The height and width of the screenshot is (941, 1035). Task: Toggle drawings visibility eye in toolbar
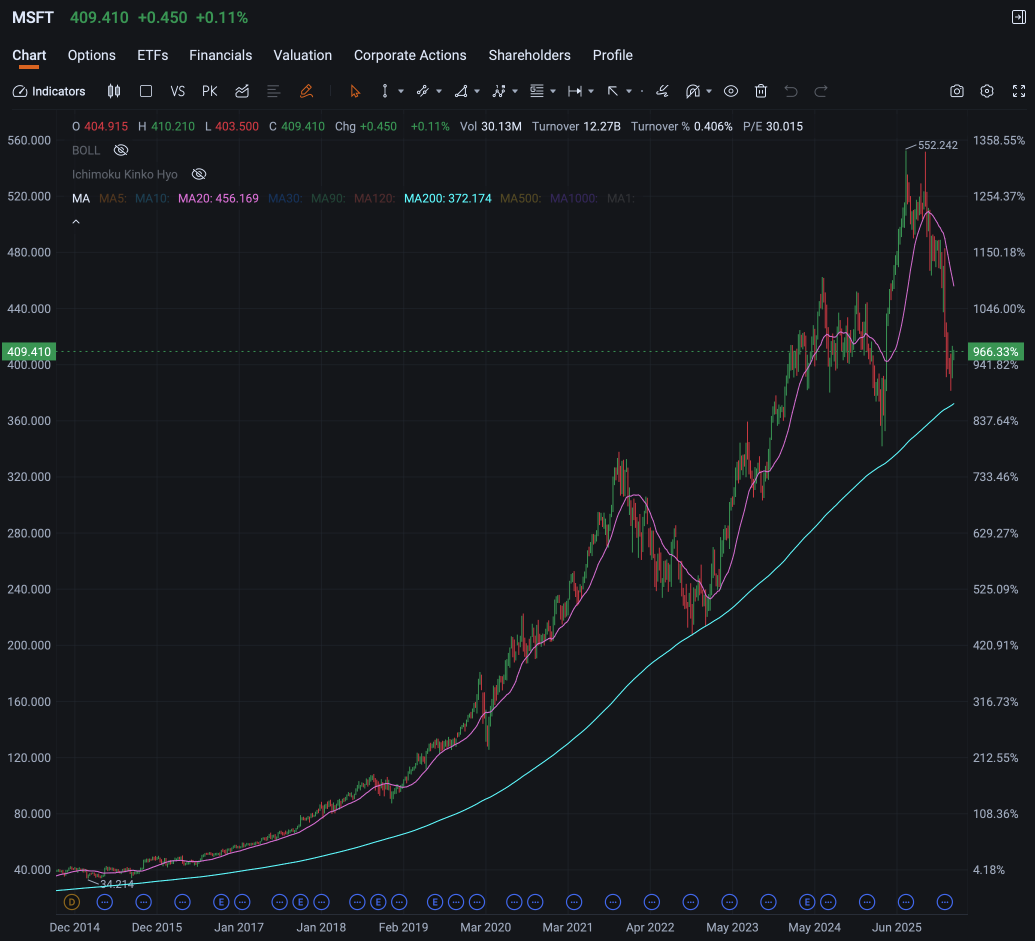click(x=731, y=91)
